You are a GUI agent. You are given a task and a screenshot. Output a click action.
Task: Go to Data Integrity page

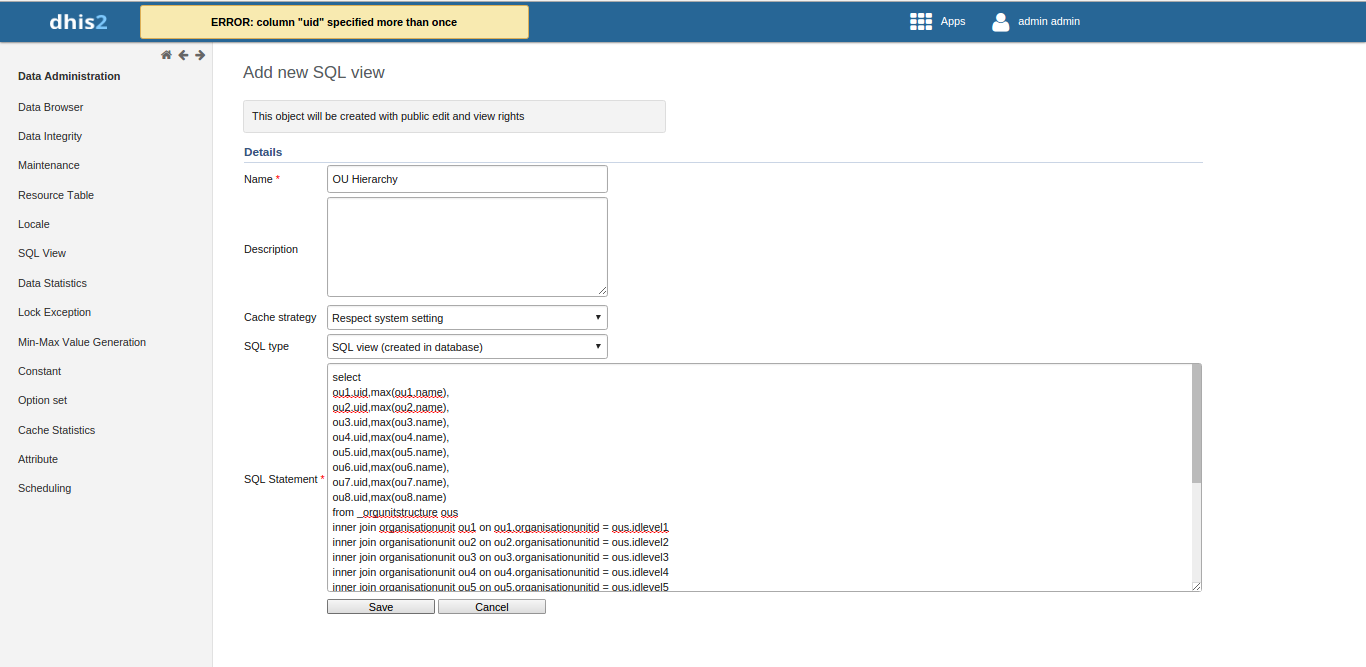tap(50, 136)
